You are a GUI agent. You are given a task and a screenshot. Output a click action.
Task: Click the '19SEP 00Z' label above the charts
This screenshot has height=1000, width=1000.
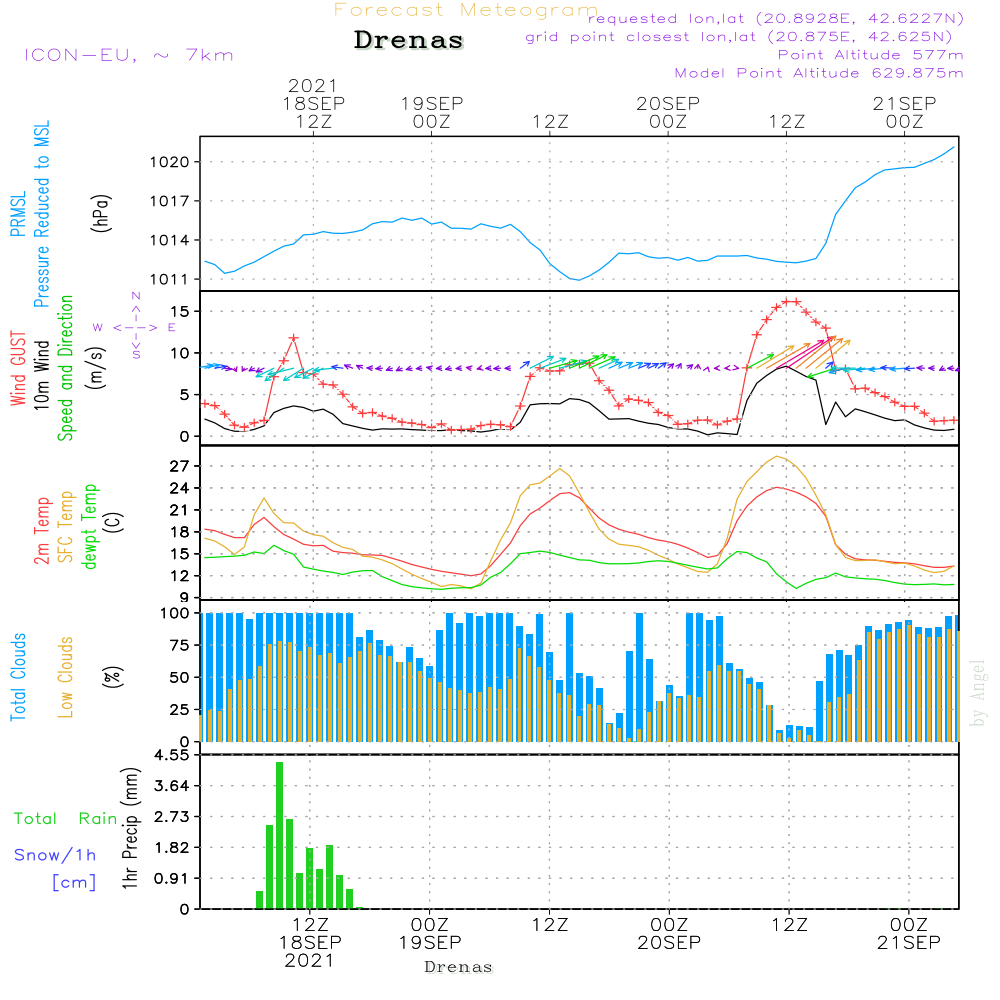click(432, 113)
